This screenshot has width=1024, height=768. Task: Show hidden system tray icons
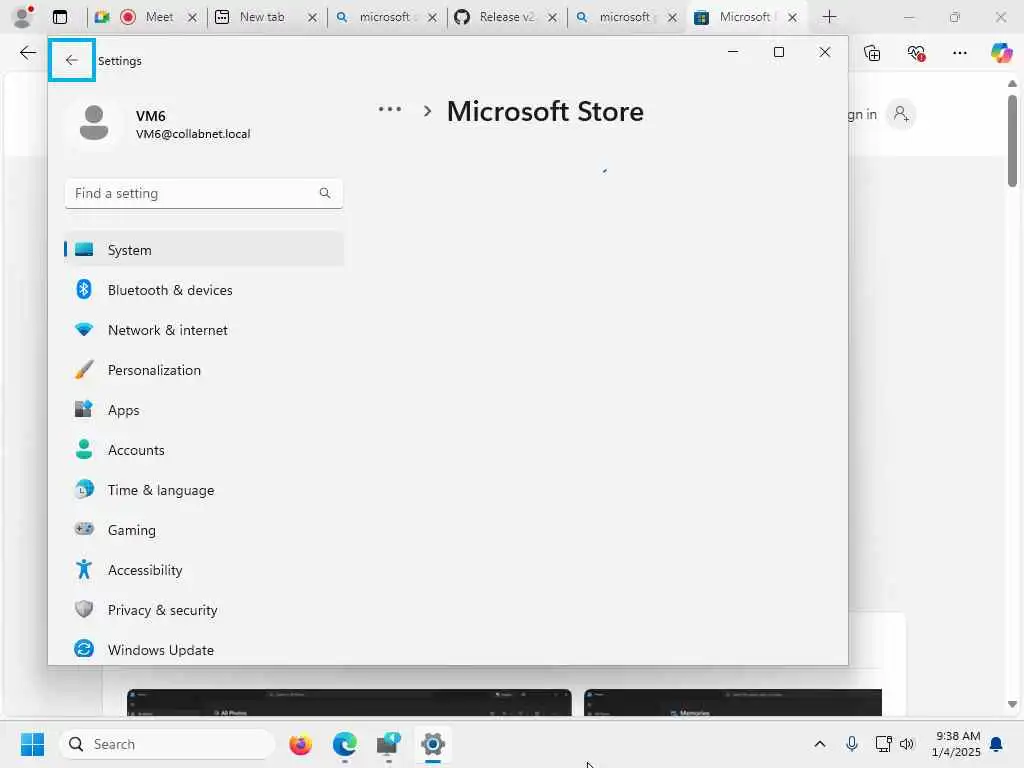pos(820,744)
